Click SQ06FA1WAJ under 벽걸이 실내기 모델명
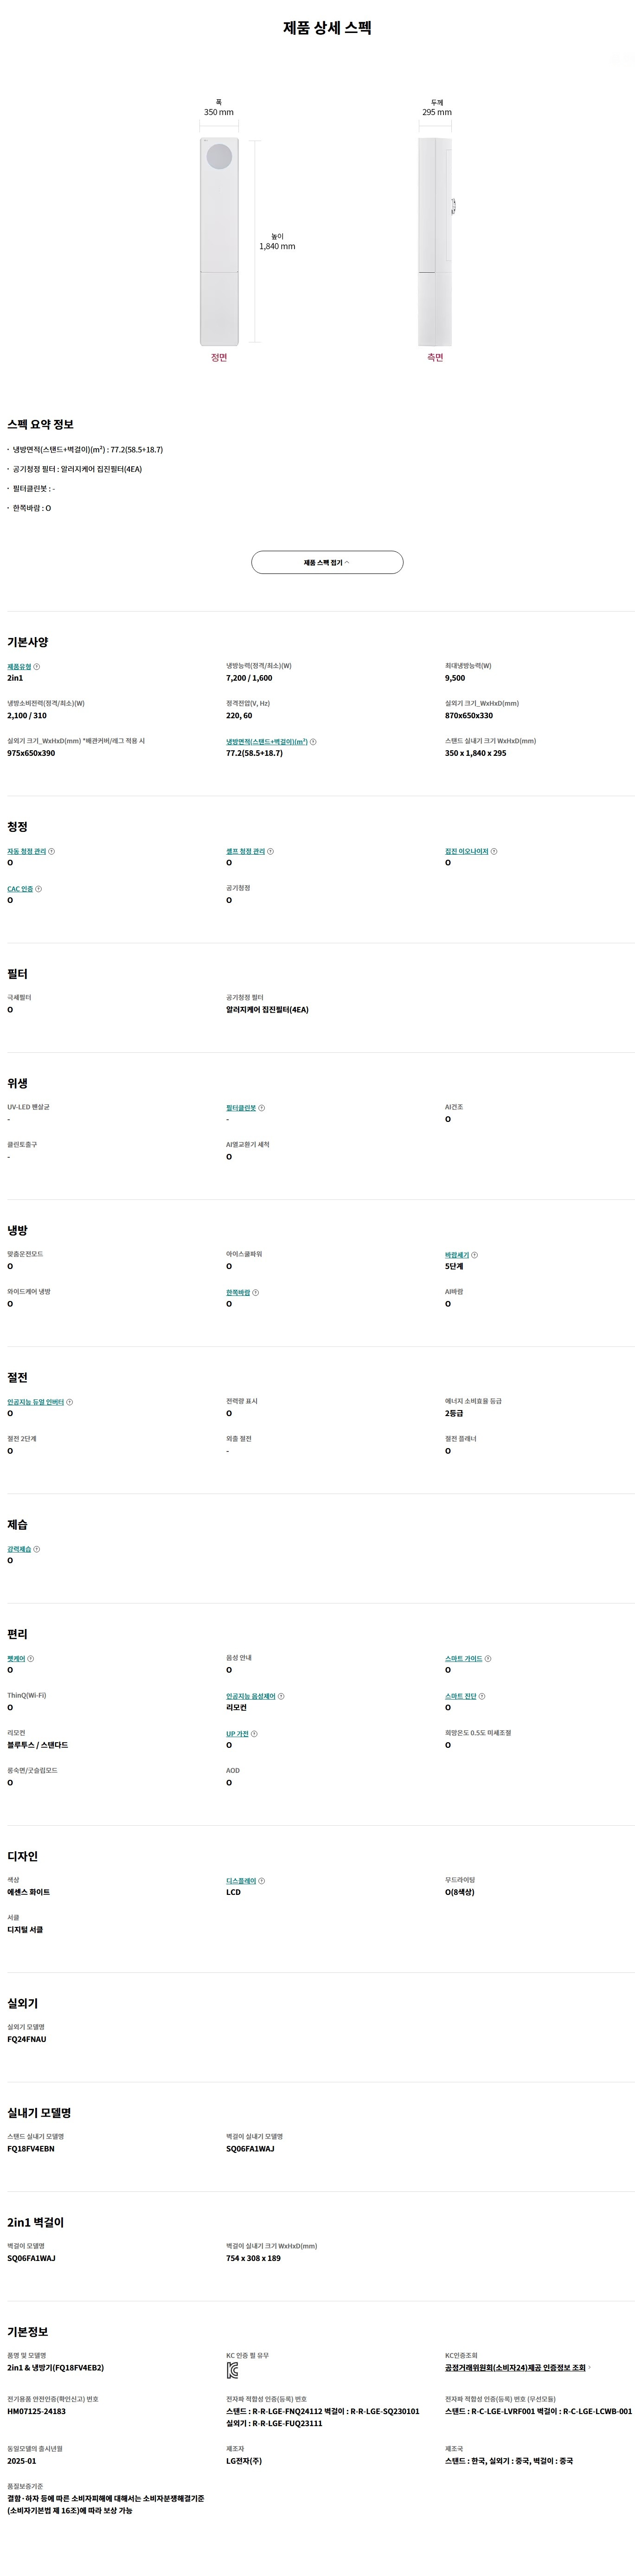The image size is (635, 2576). (250, 2149)
